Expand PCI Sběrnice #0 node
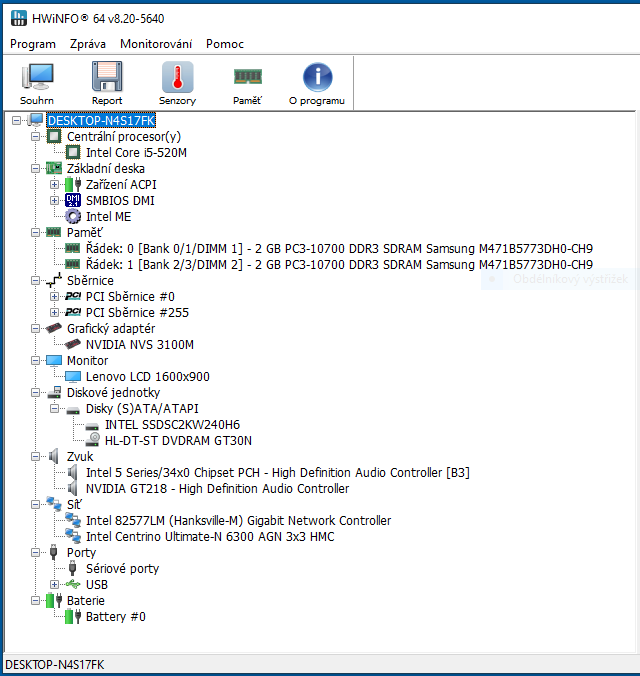The height and width of the screenshot is (676, 640). click(54, 296)
